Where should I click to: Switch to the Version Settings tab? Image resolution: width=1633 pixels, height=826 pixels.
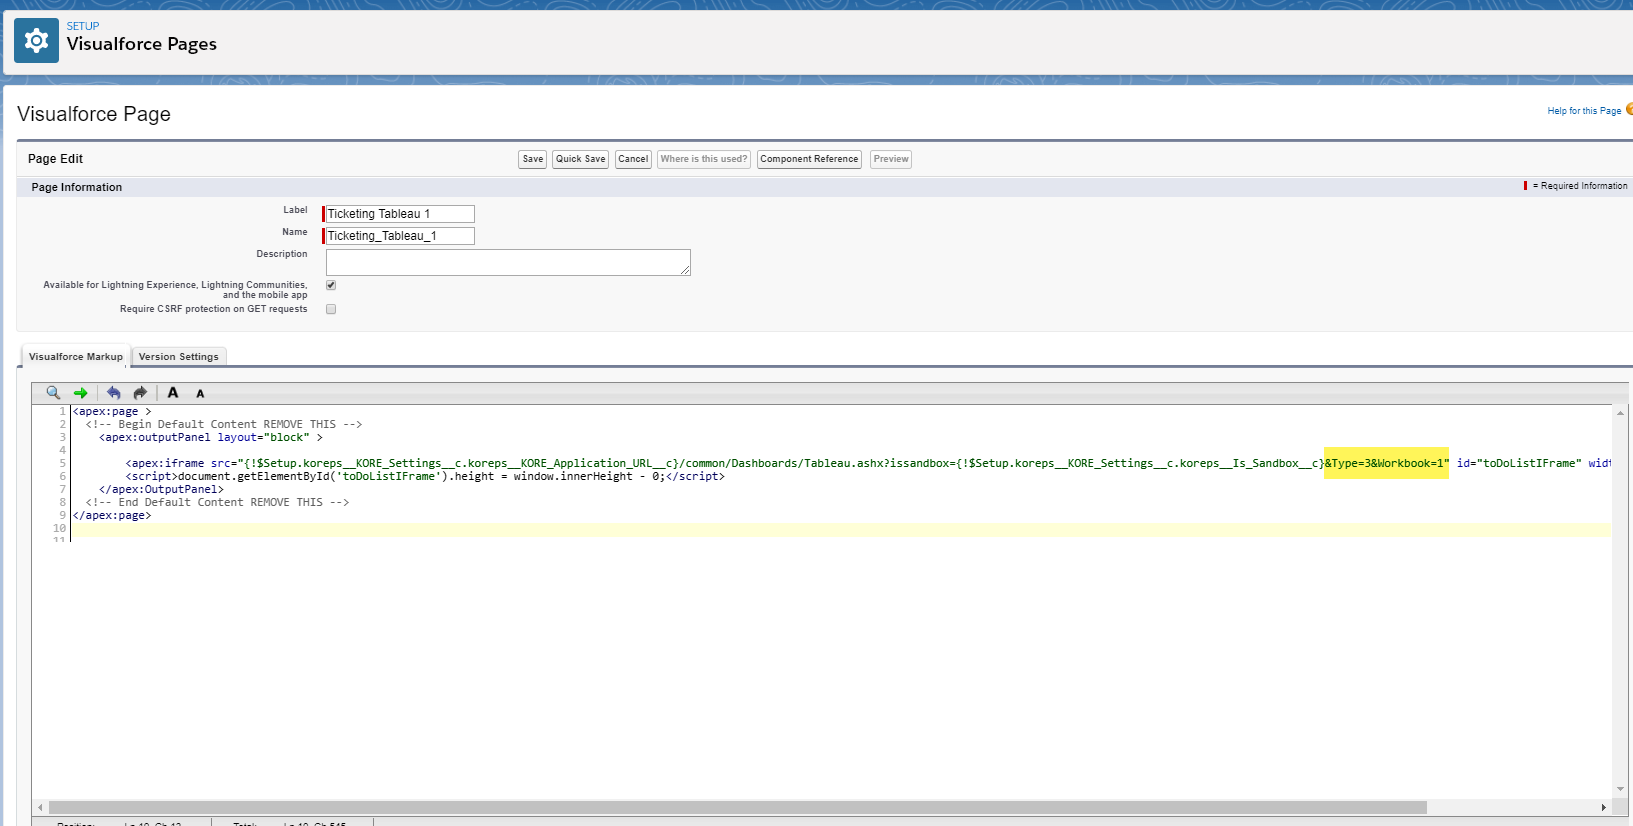179,357
